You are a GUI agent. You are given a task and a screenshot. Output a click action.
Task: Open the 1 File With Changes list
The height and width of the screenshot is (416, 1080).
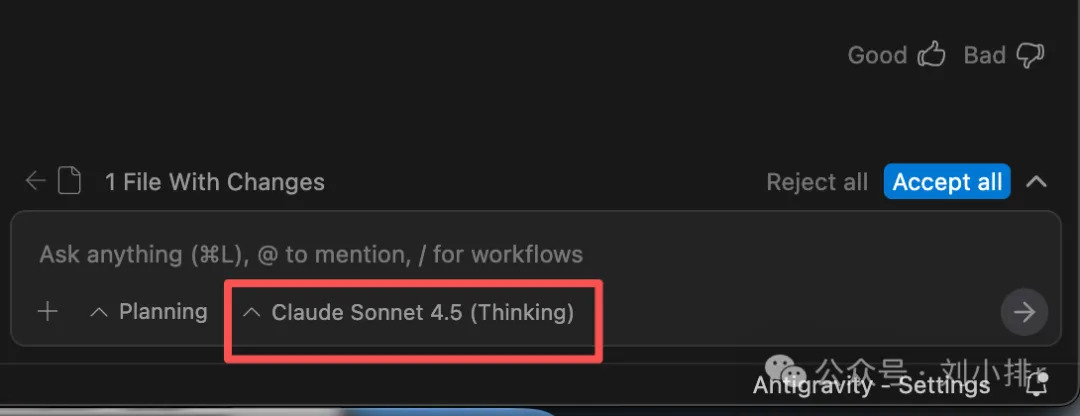click(x=214, y=182)
